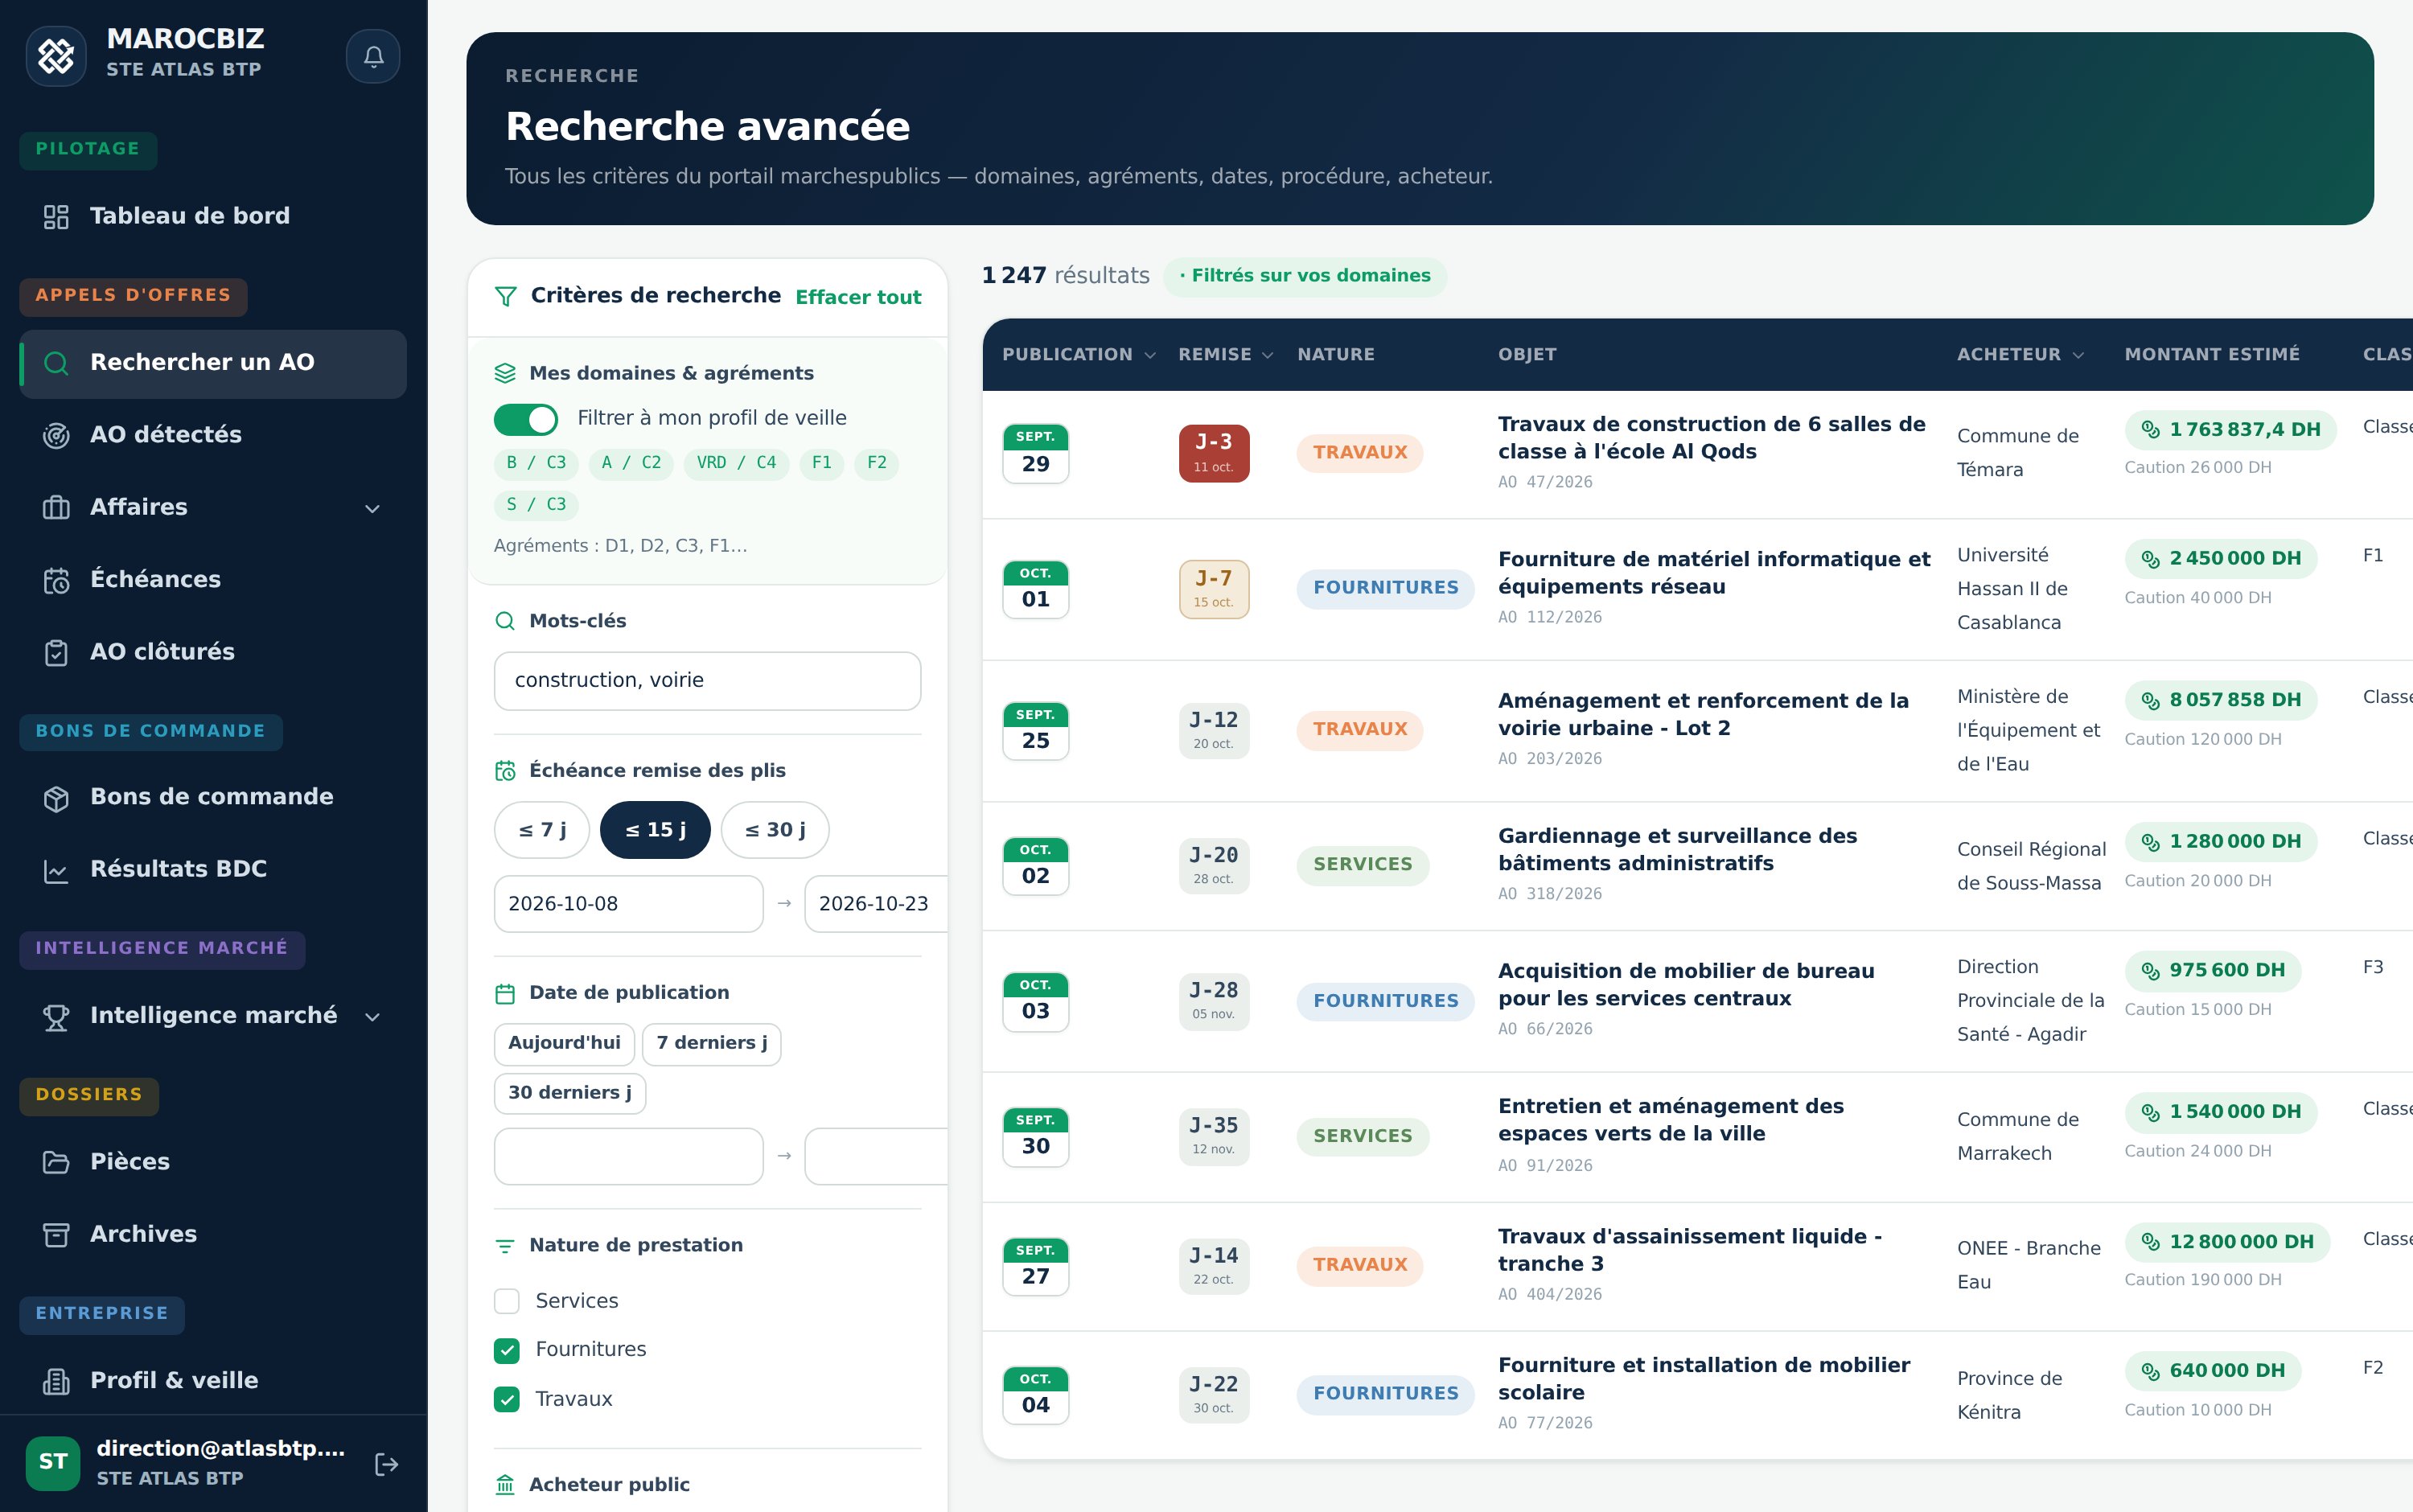Click the layers icon by Mes domaines
Image resolution: width=2413 pixels, height=1512 pixels.
coord(505,373)
